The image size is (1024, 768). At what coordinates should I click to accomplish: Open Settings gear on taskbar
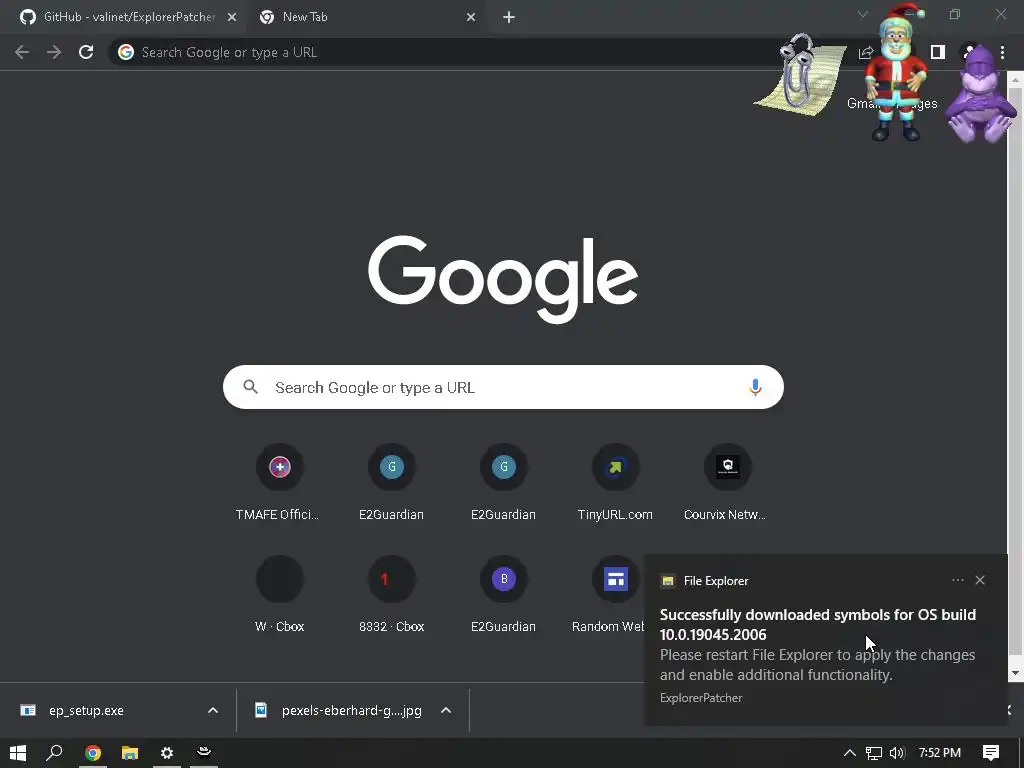[167, 753]
